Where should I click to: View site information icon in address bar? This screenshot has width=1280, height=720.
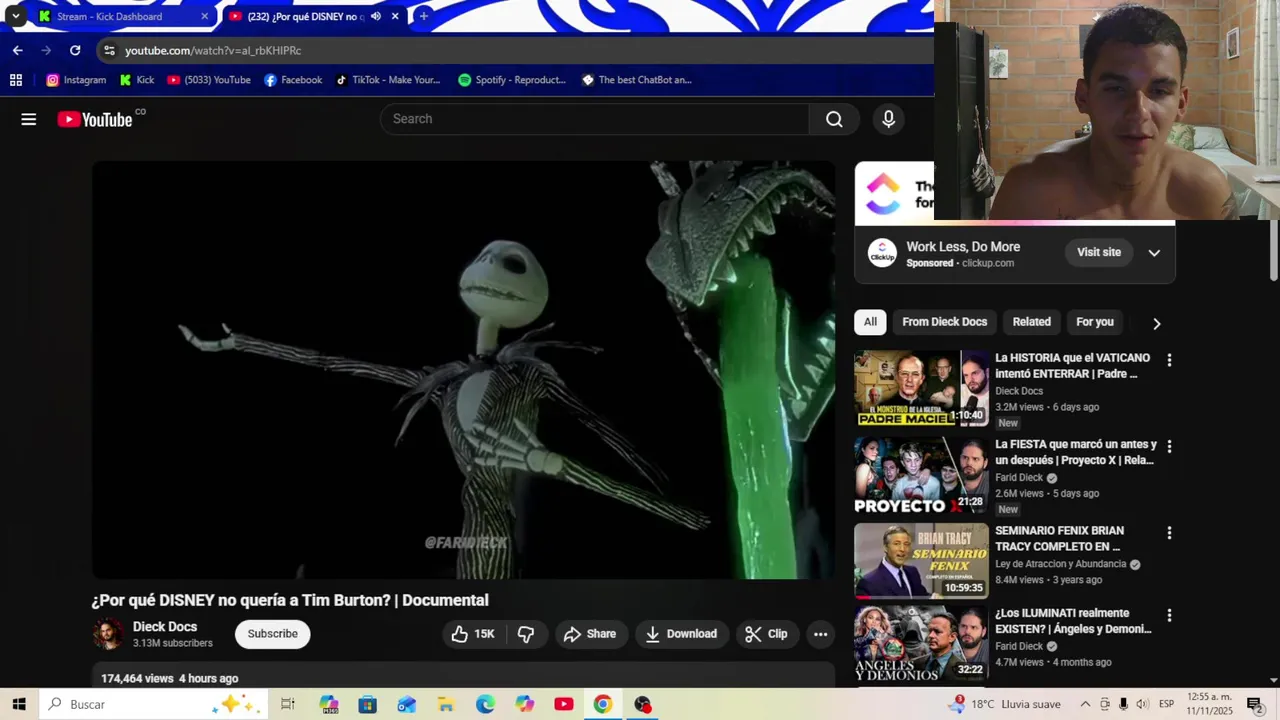click(109, 50)
